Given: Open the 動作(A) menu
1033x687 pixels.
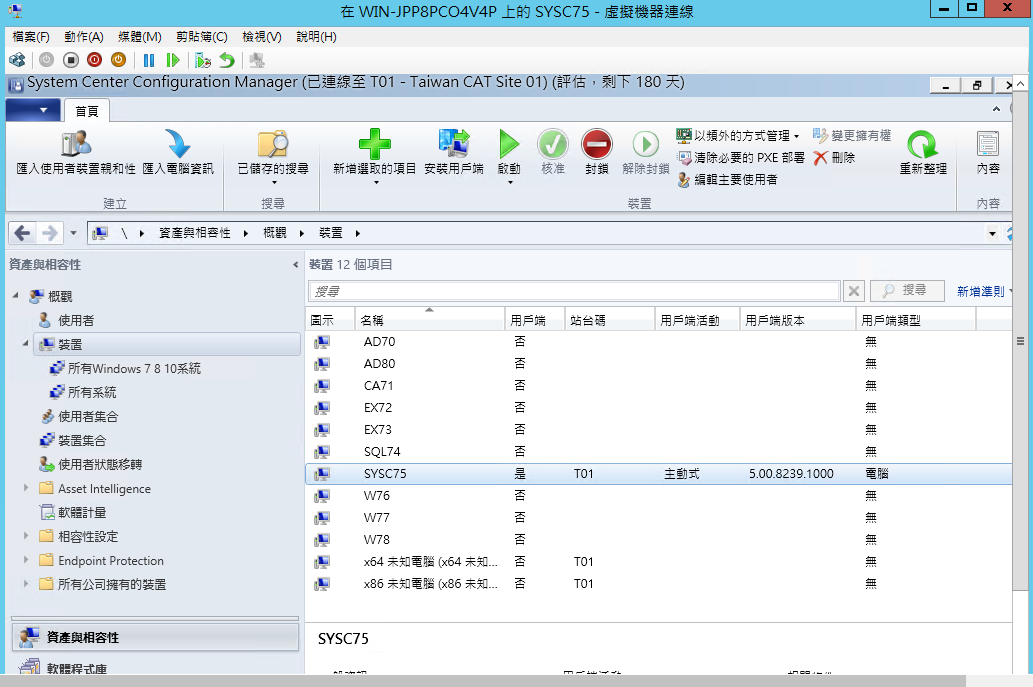Looking at the screenshot, I should tap(84, 37).
